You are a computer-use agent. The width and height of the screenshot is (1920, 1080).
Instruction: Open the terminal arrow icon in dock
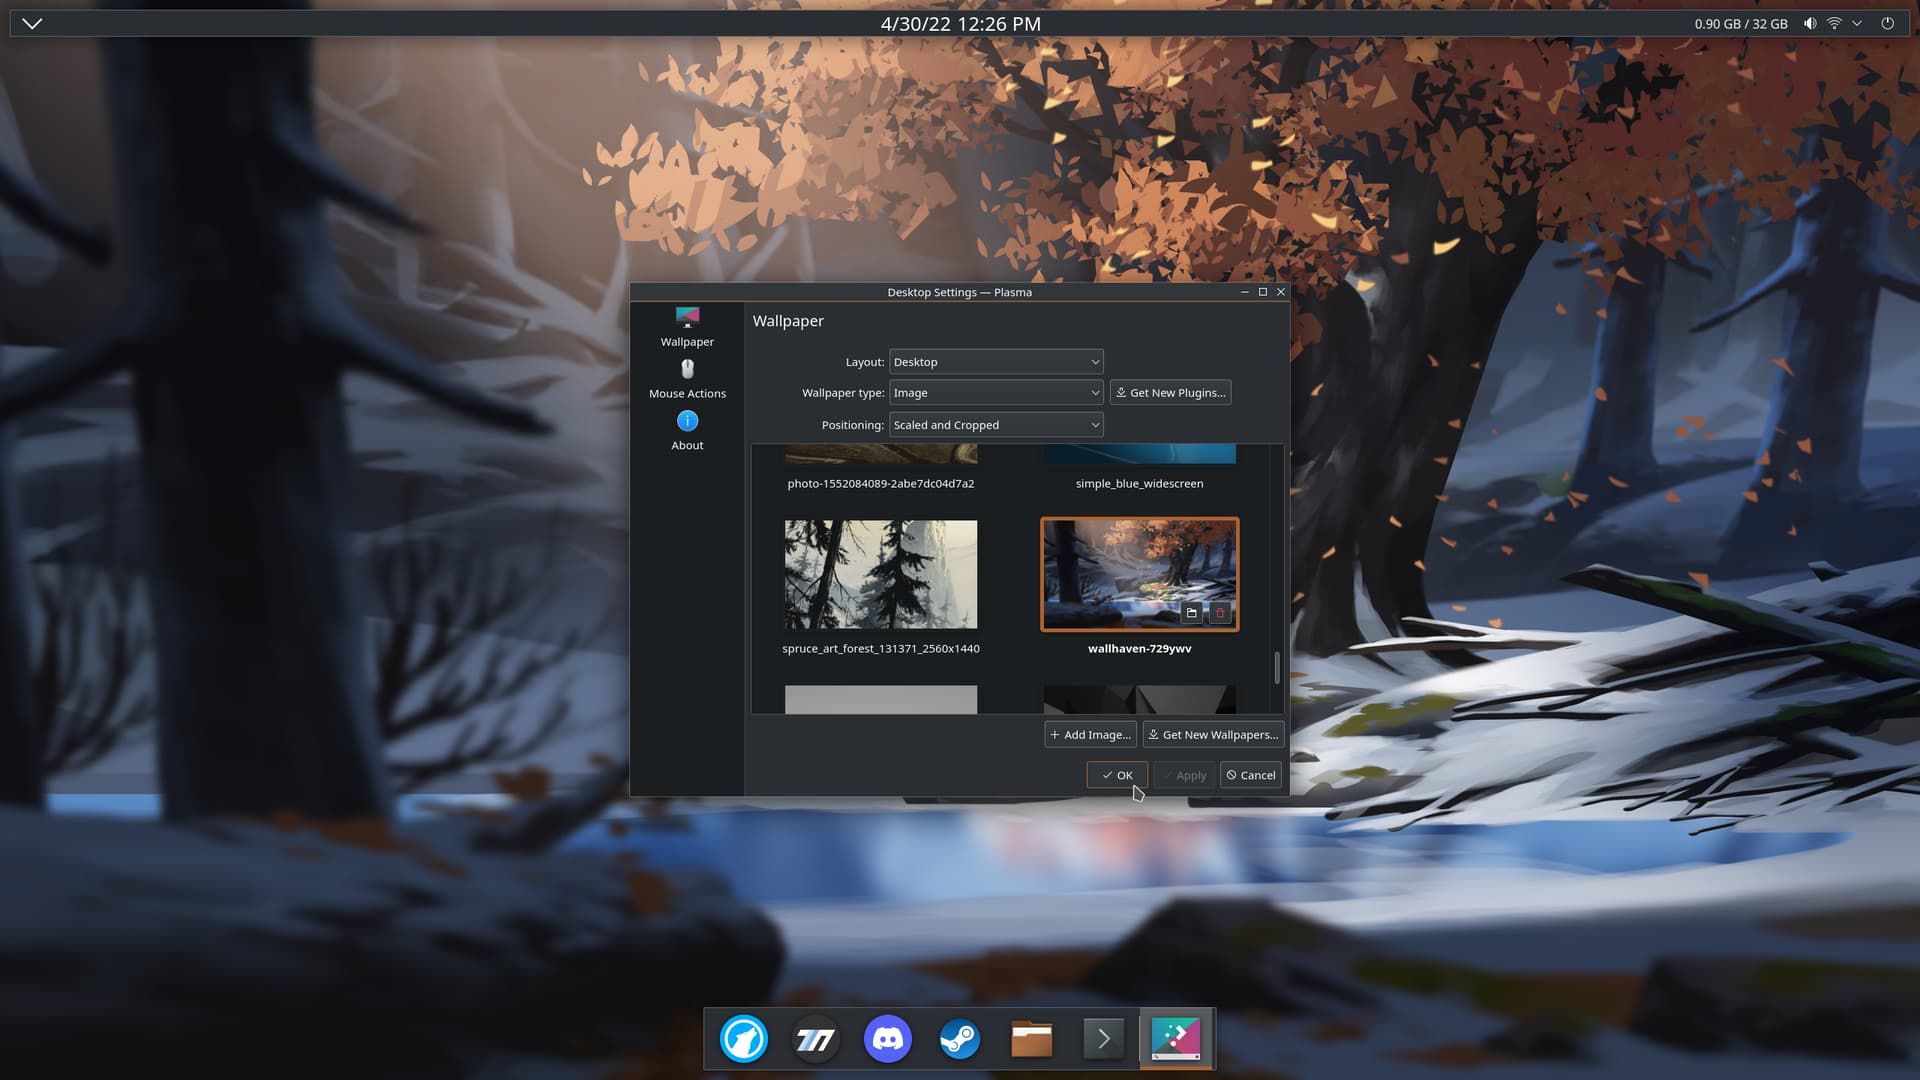(1104, 1039)
